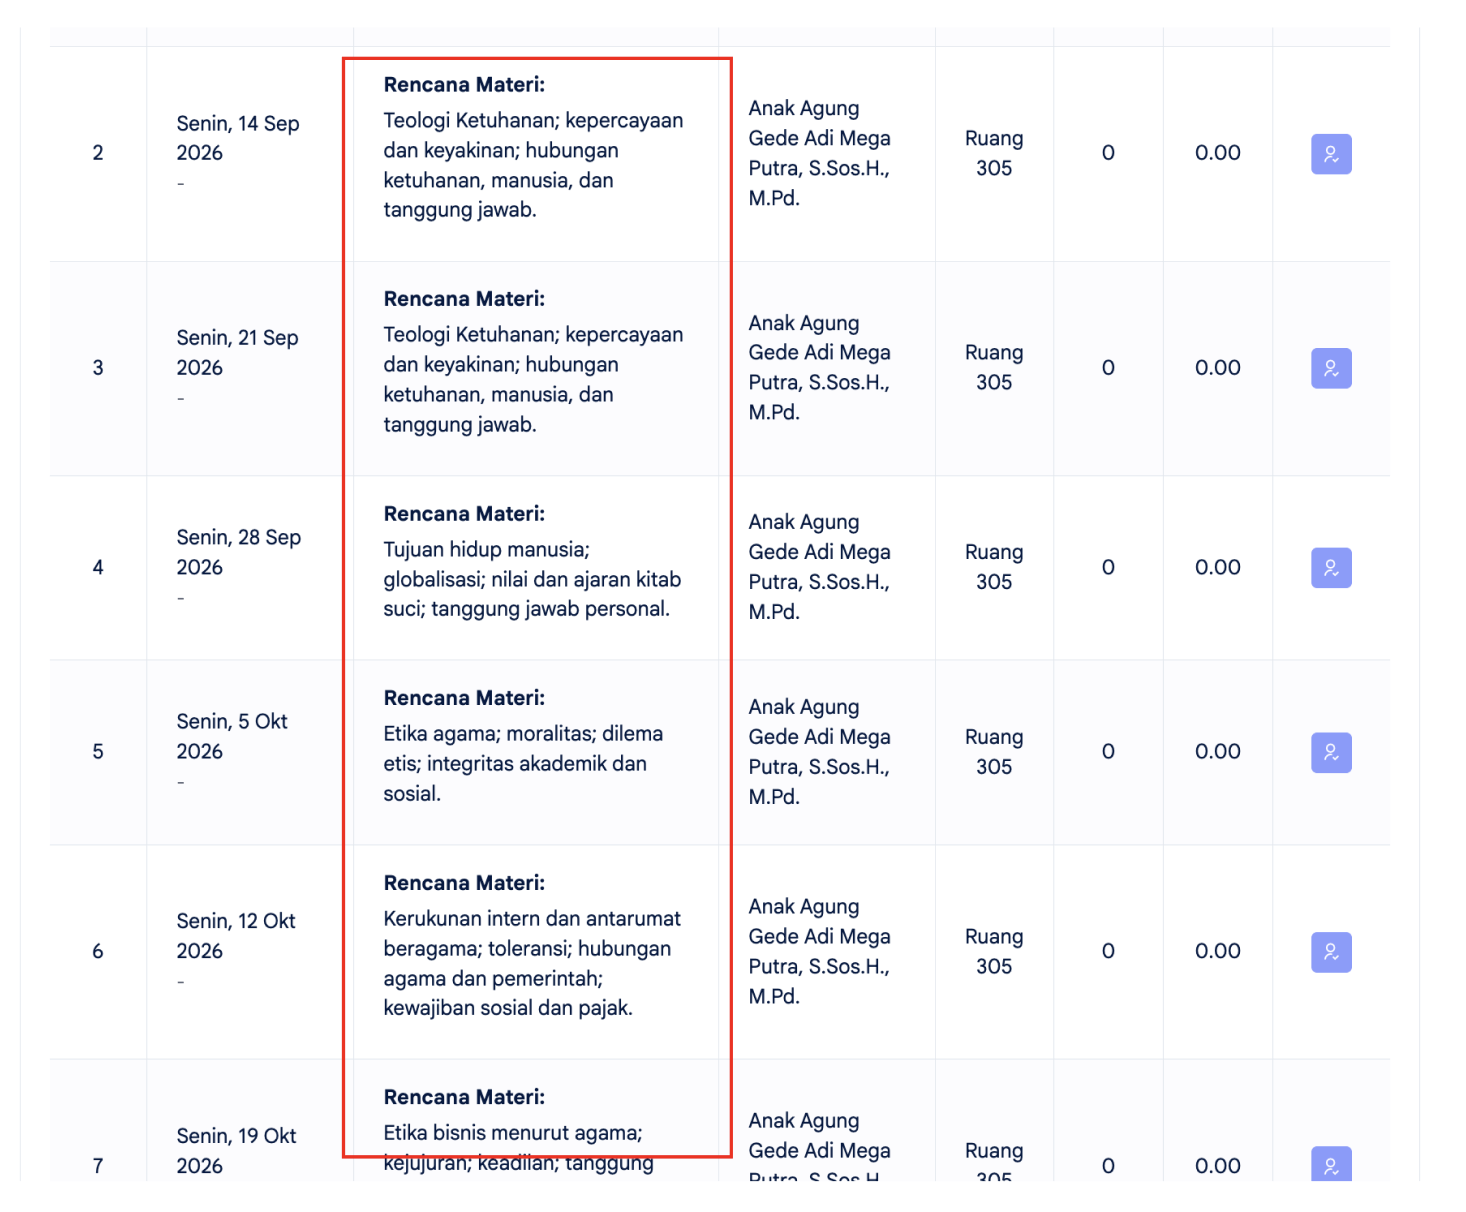Select the date Senin, 21 Sep 2026
The image size is (1466, 1212).
(238, 352)
